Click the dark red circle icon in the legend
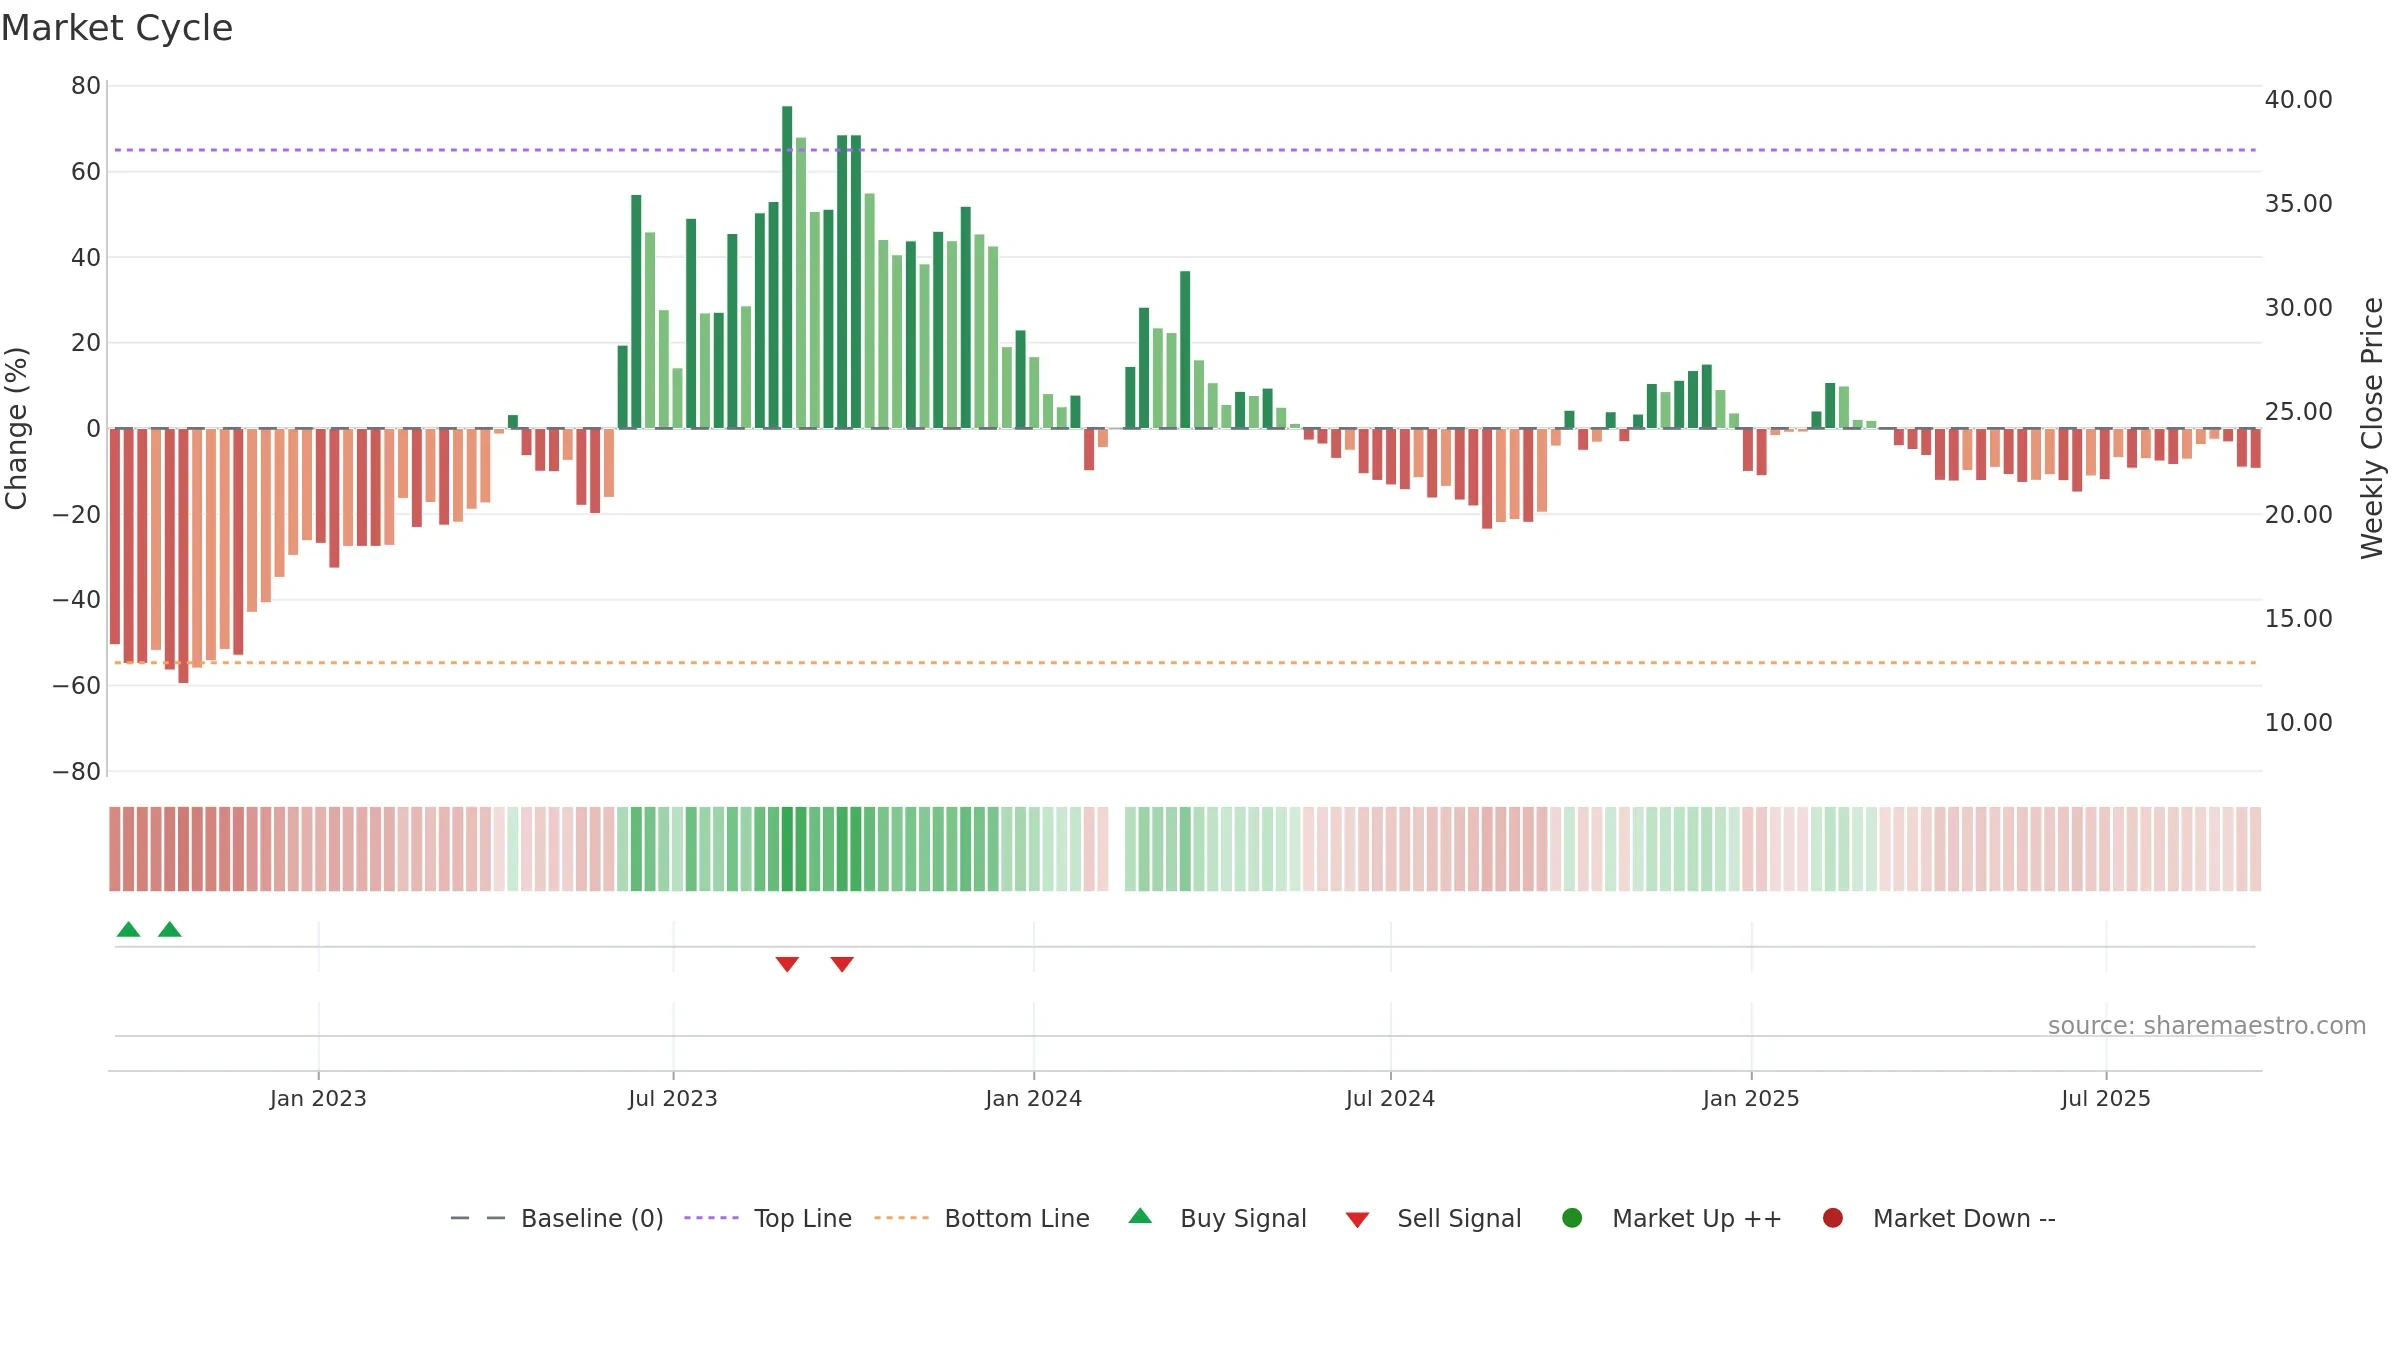 tap(1833, 1218)
